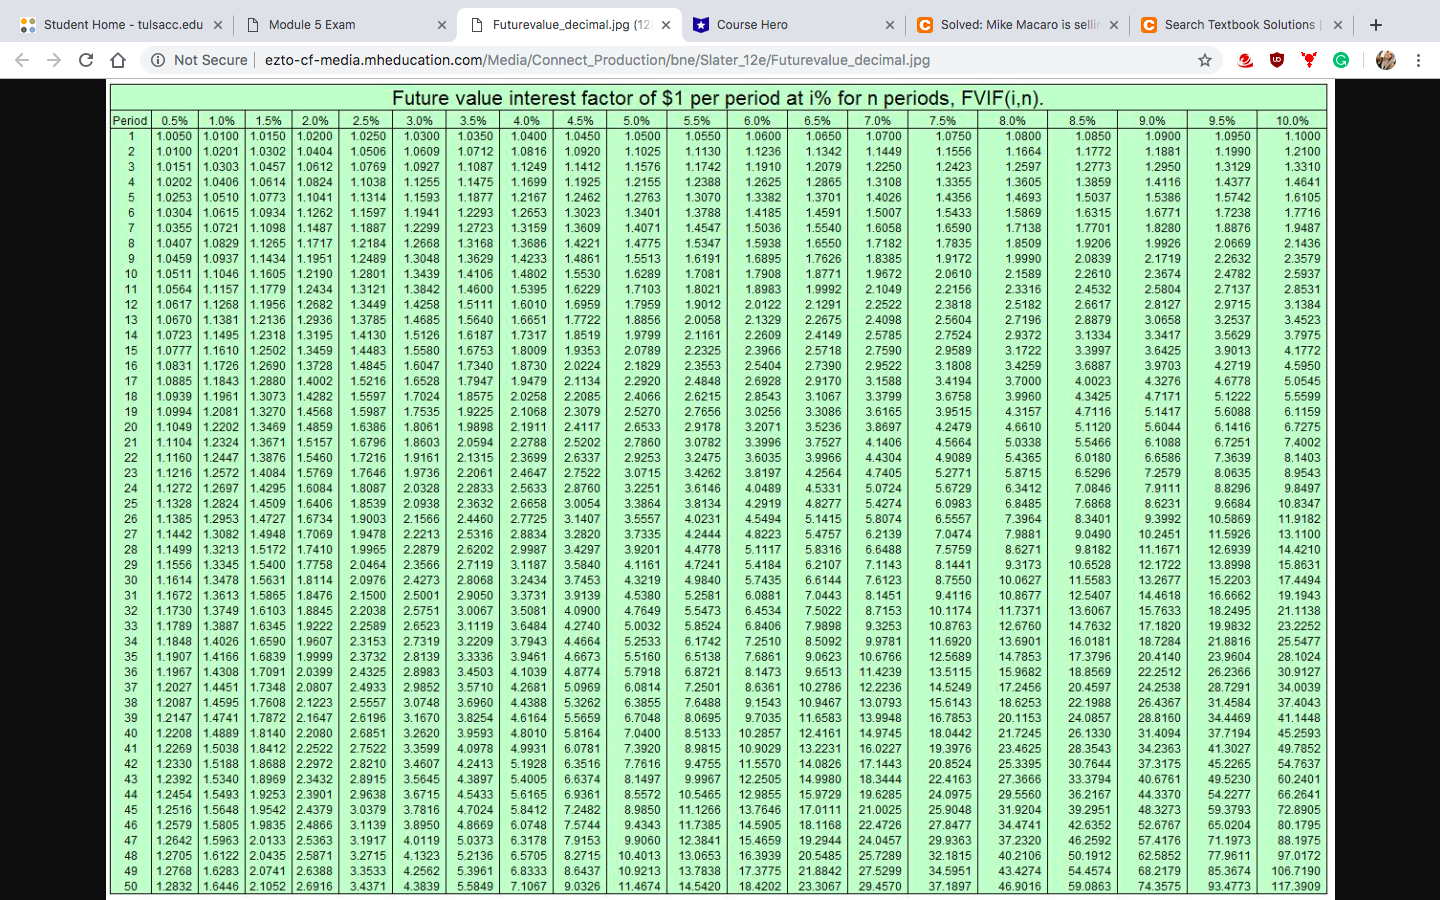1440x900 pixels.
Task: Bookmark this page with the star icon
Action: tap(1205, 60)
